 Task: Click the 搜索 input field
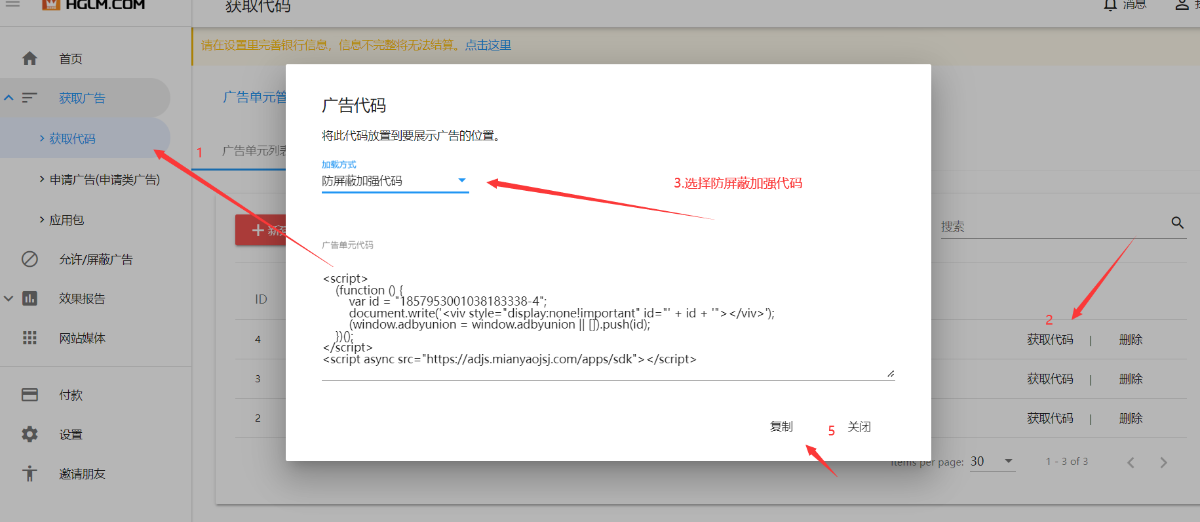1052,226
